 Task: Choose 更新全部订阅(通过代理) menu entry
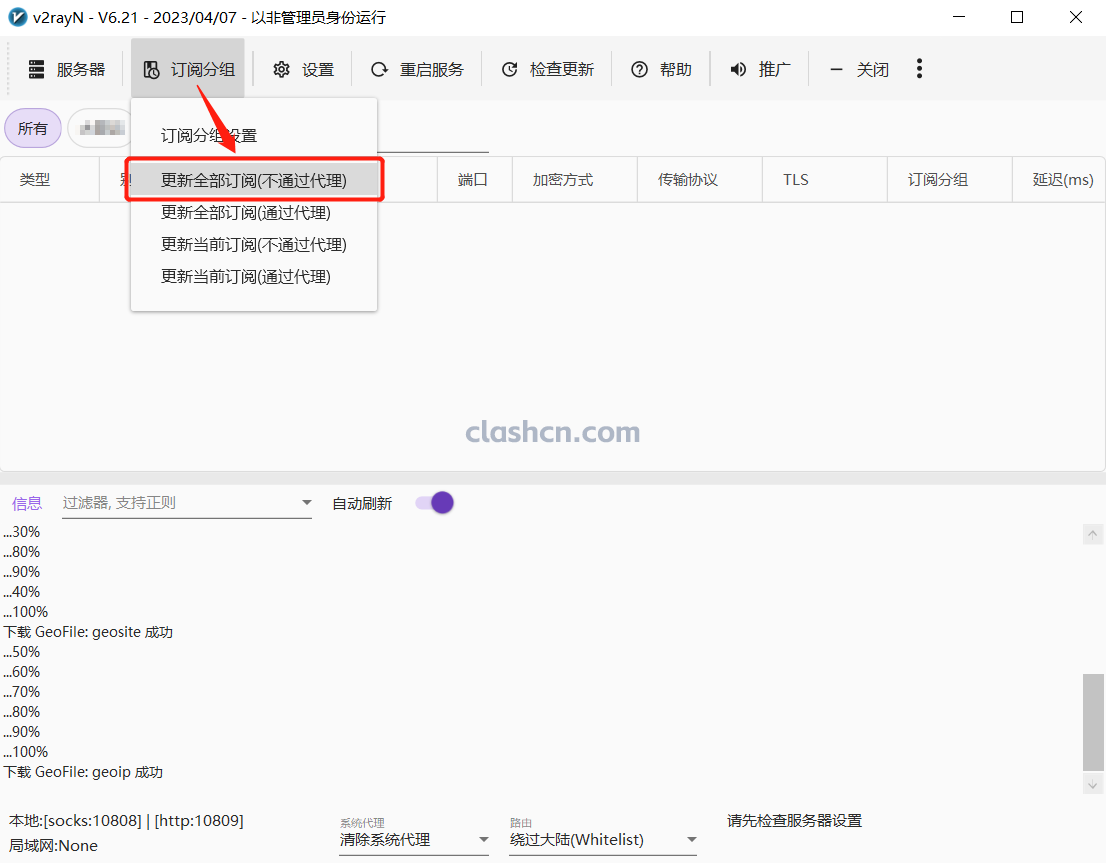click(x=254, y=212)
